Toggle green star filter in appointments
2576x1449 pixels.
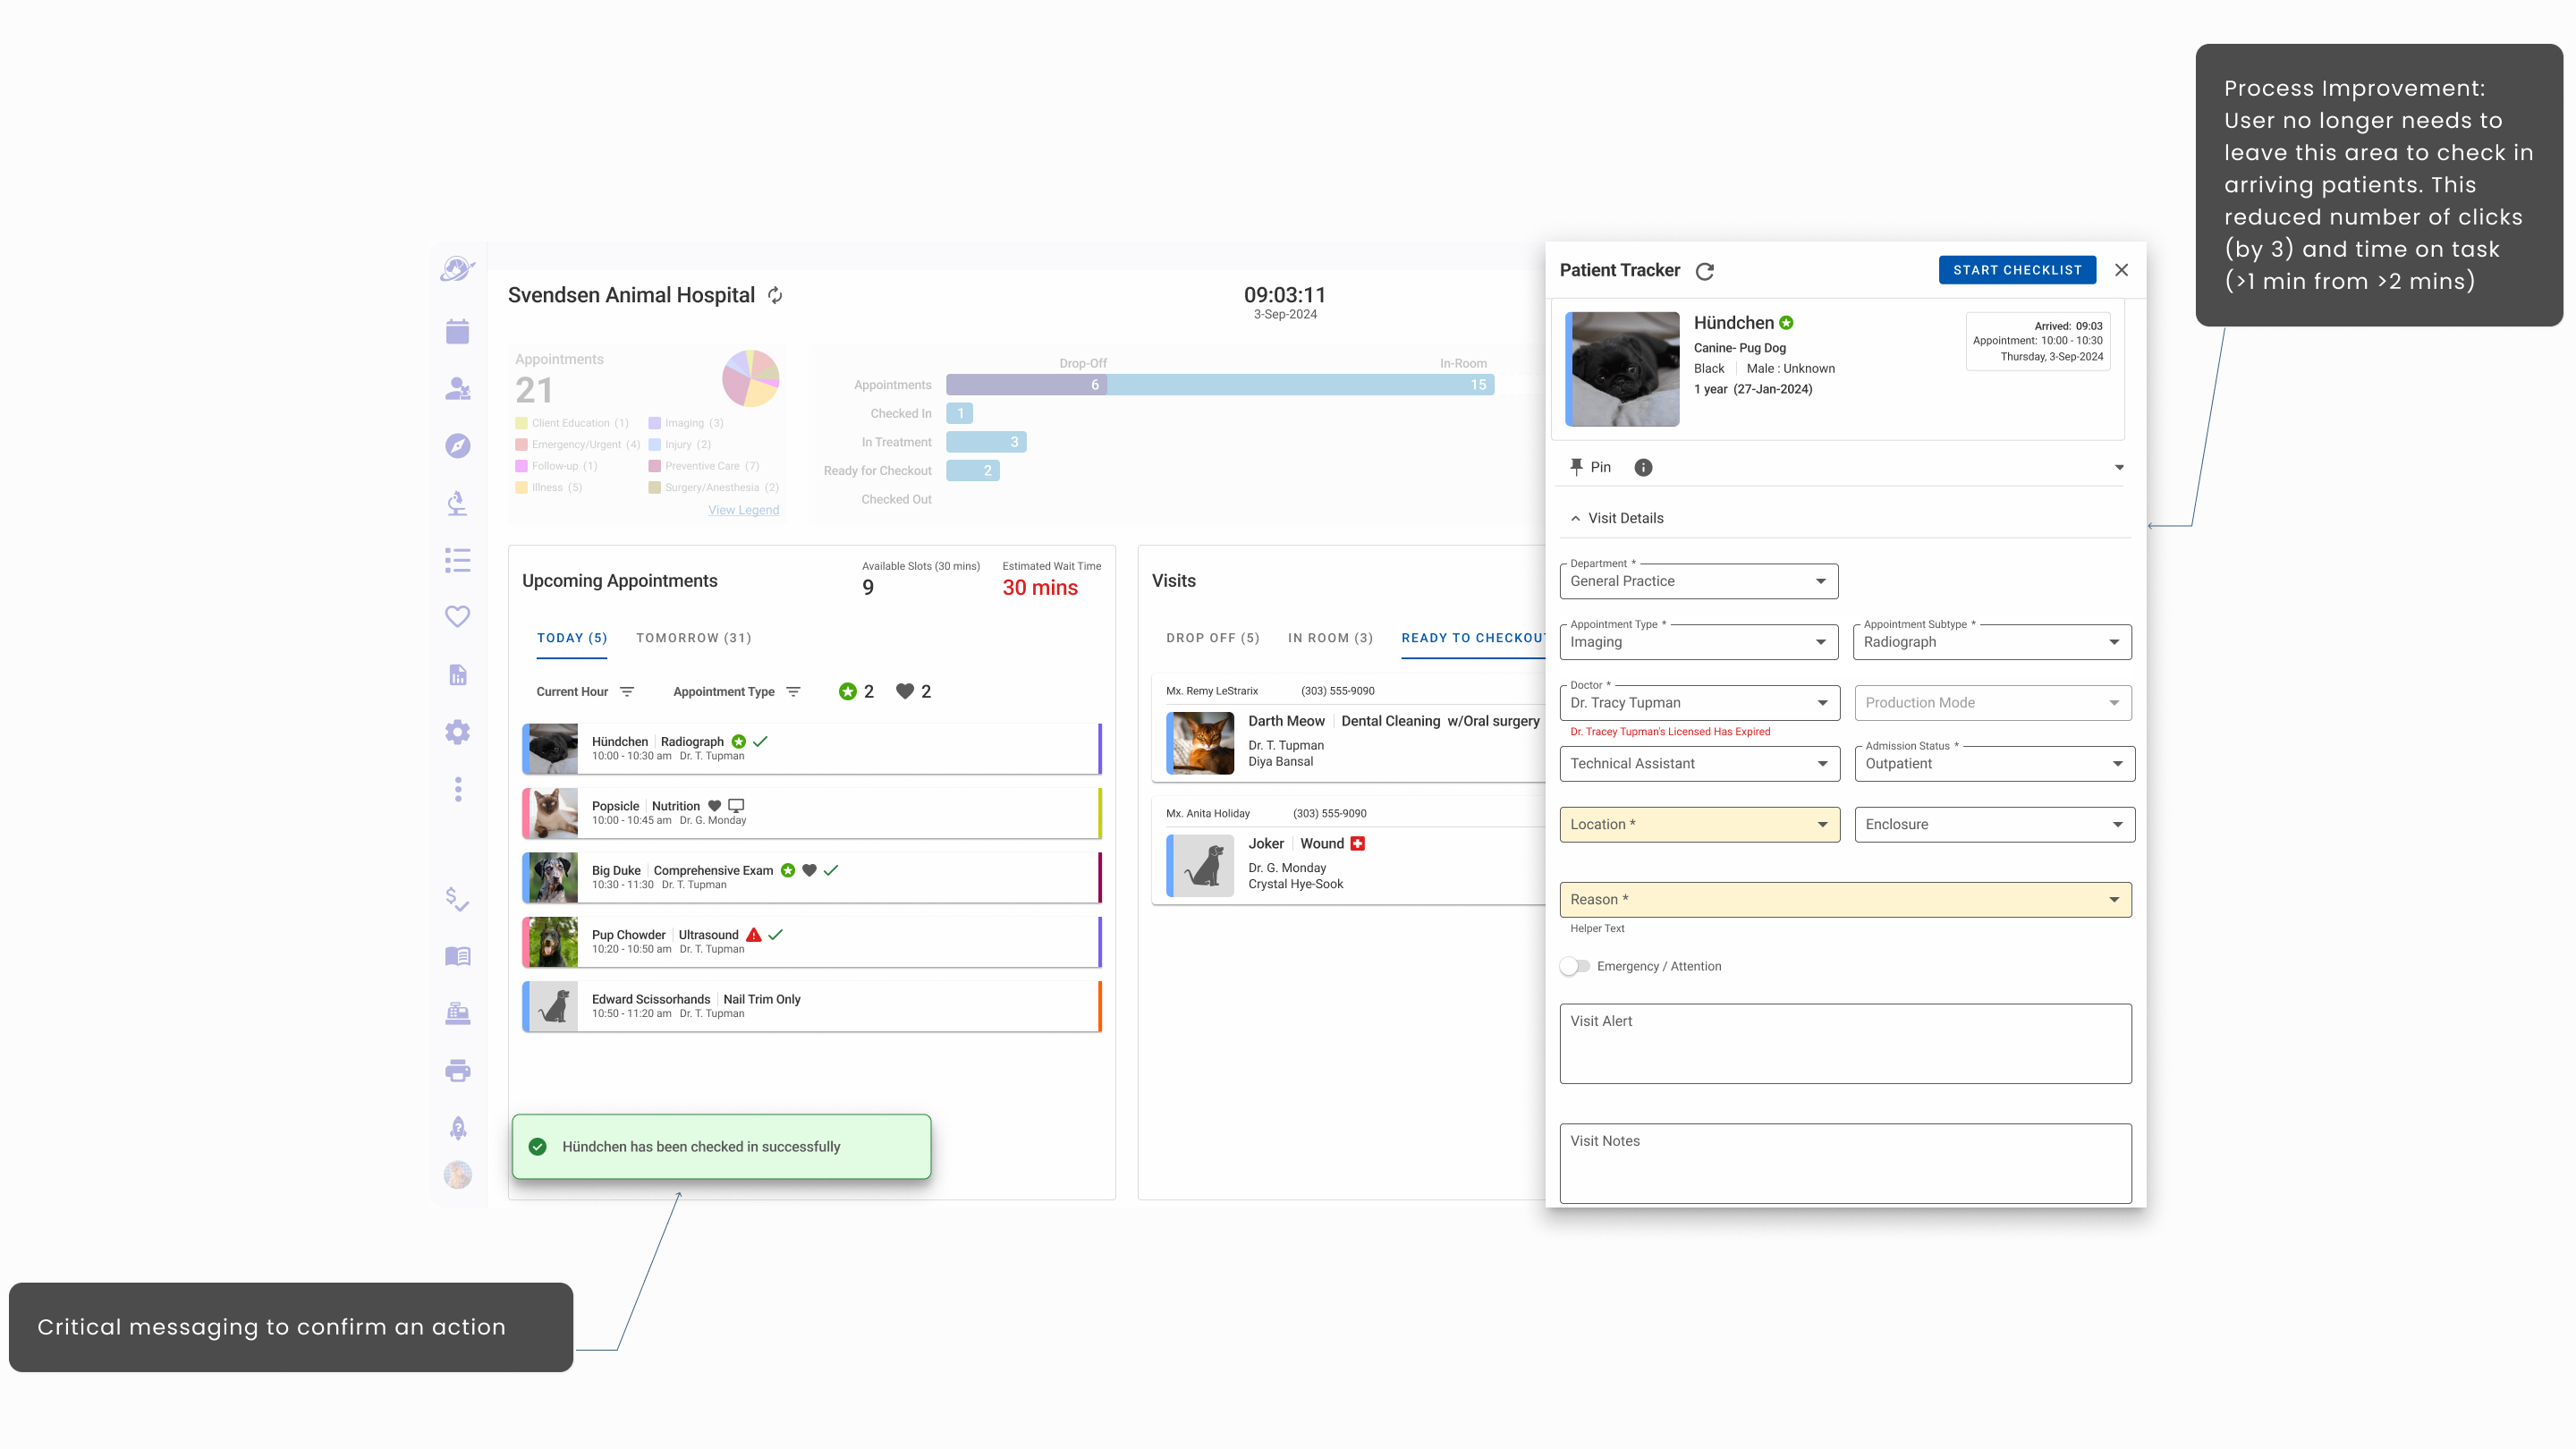pyautogui.click(x=848, y=691)
